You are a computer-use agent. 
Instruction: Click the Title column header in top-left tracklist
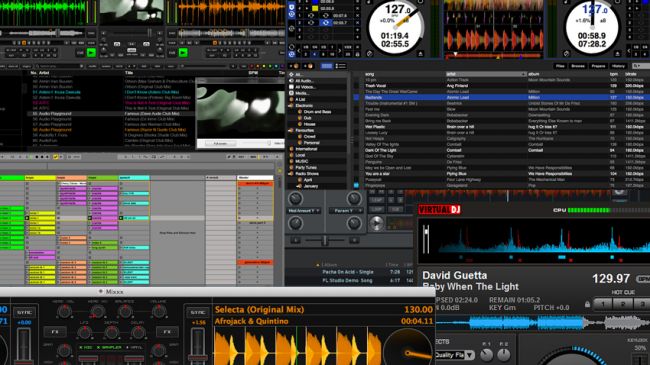(129, 73)
